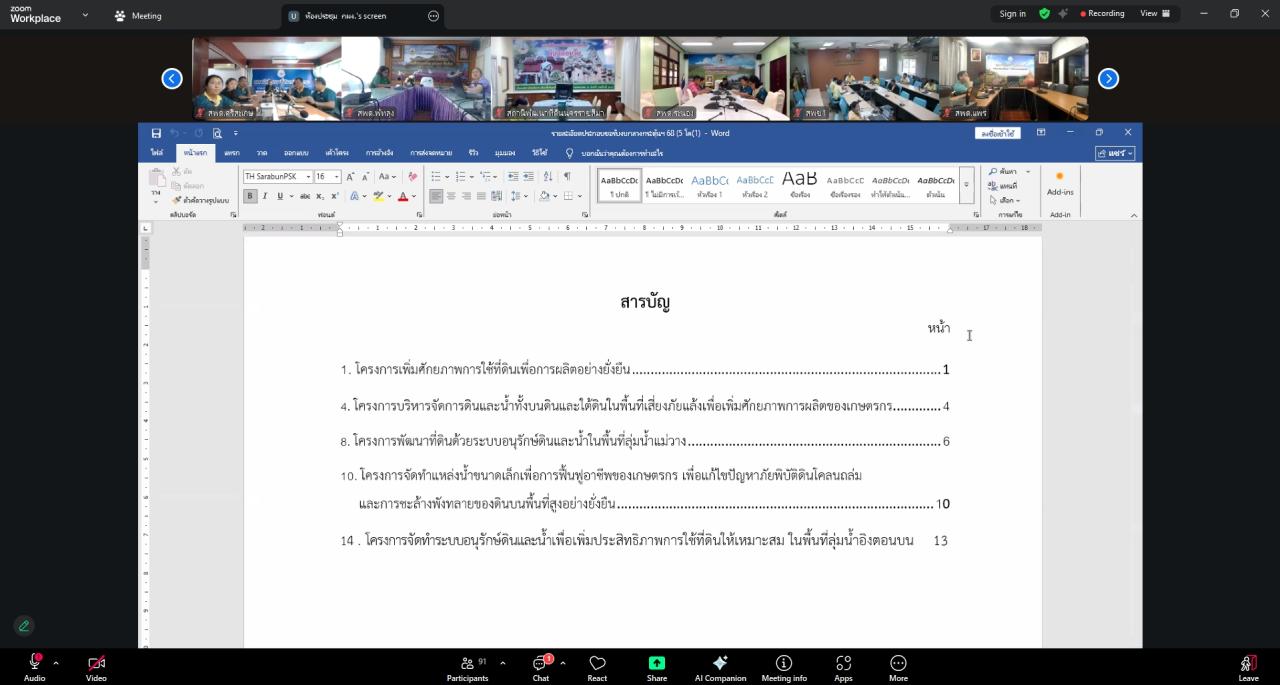Open AI Companion in Zoom
The width and height of the screenshot is (1280, 685).
(x=719, y=666)
